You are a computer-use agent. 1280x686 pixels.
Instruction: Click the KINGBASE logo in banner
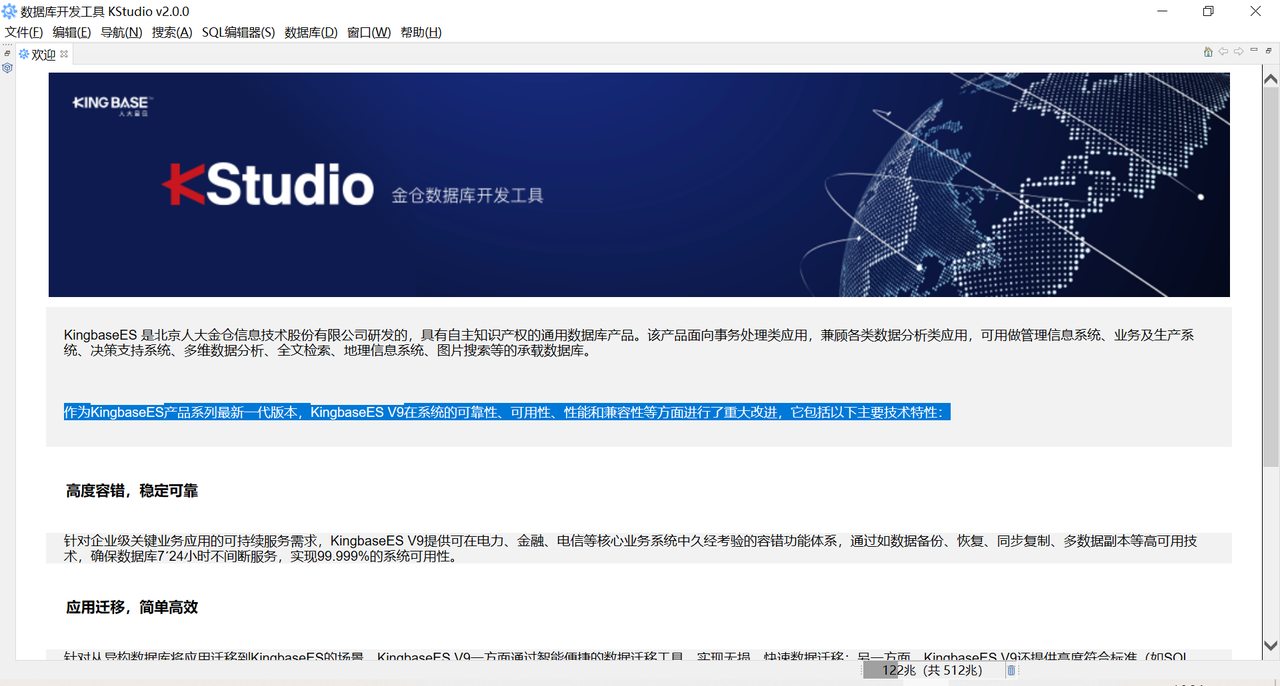(x=111, y=105)
